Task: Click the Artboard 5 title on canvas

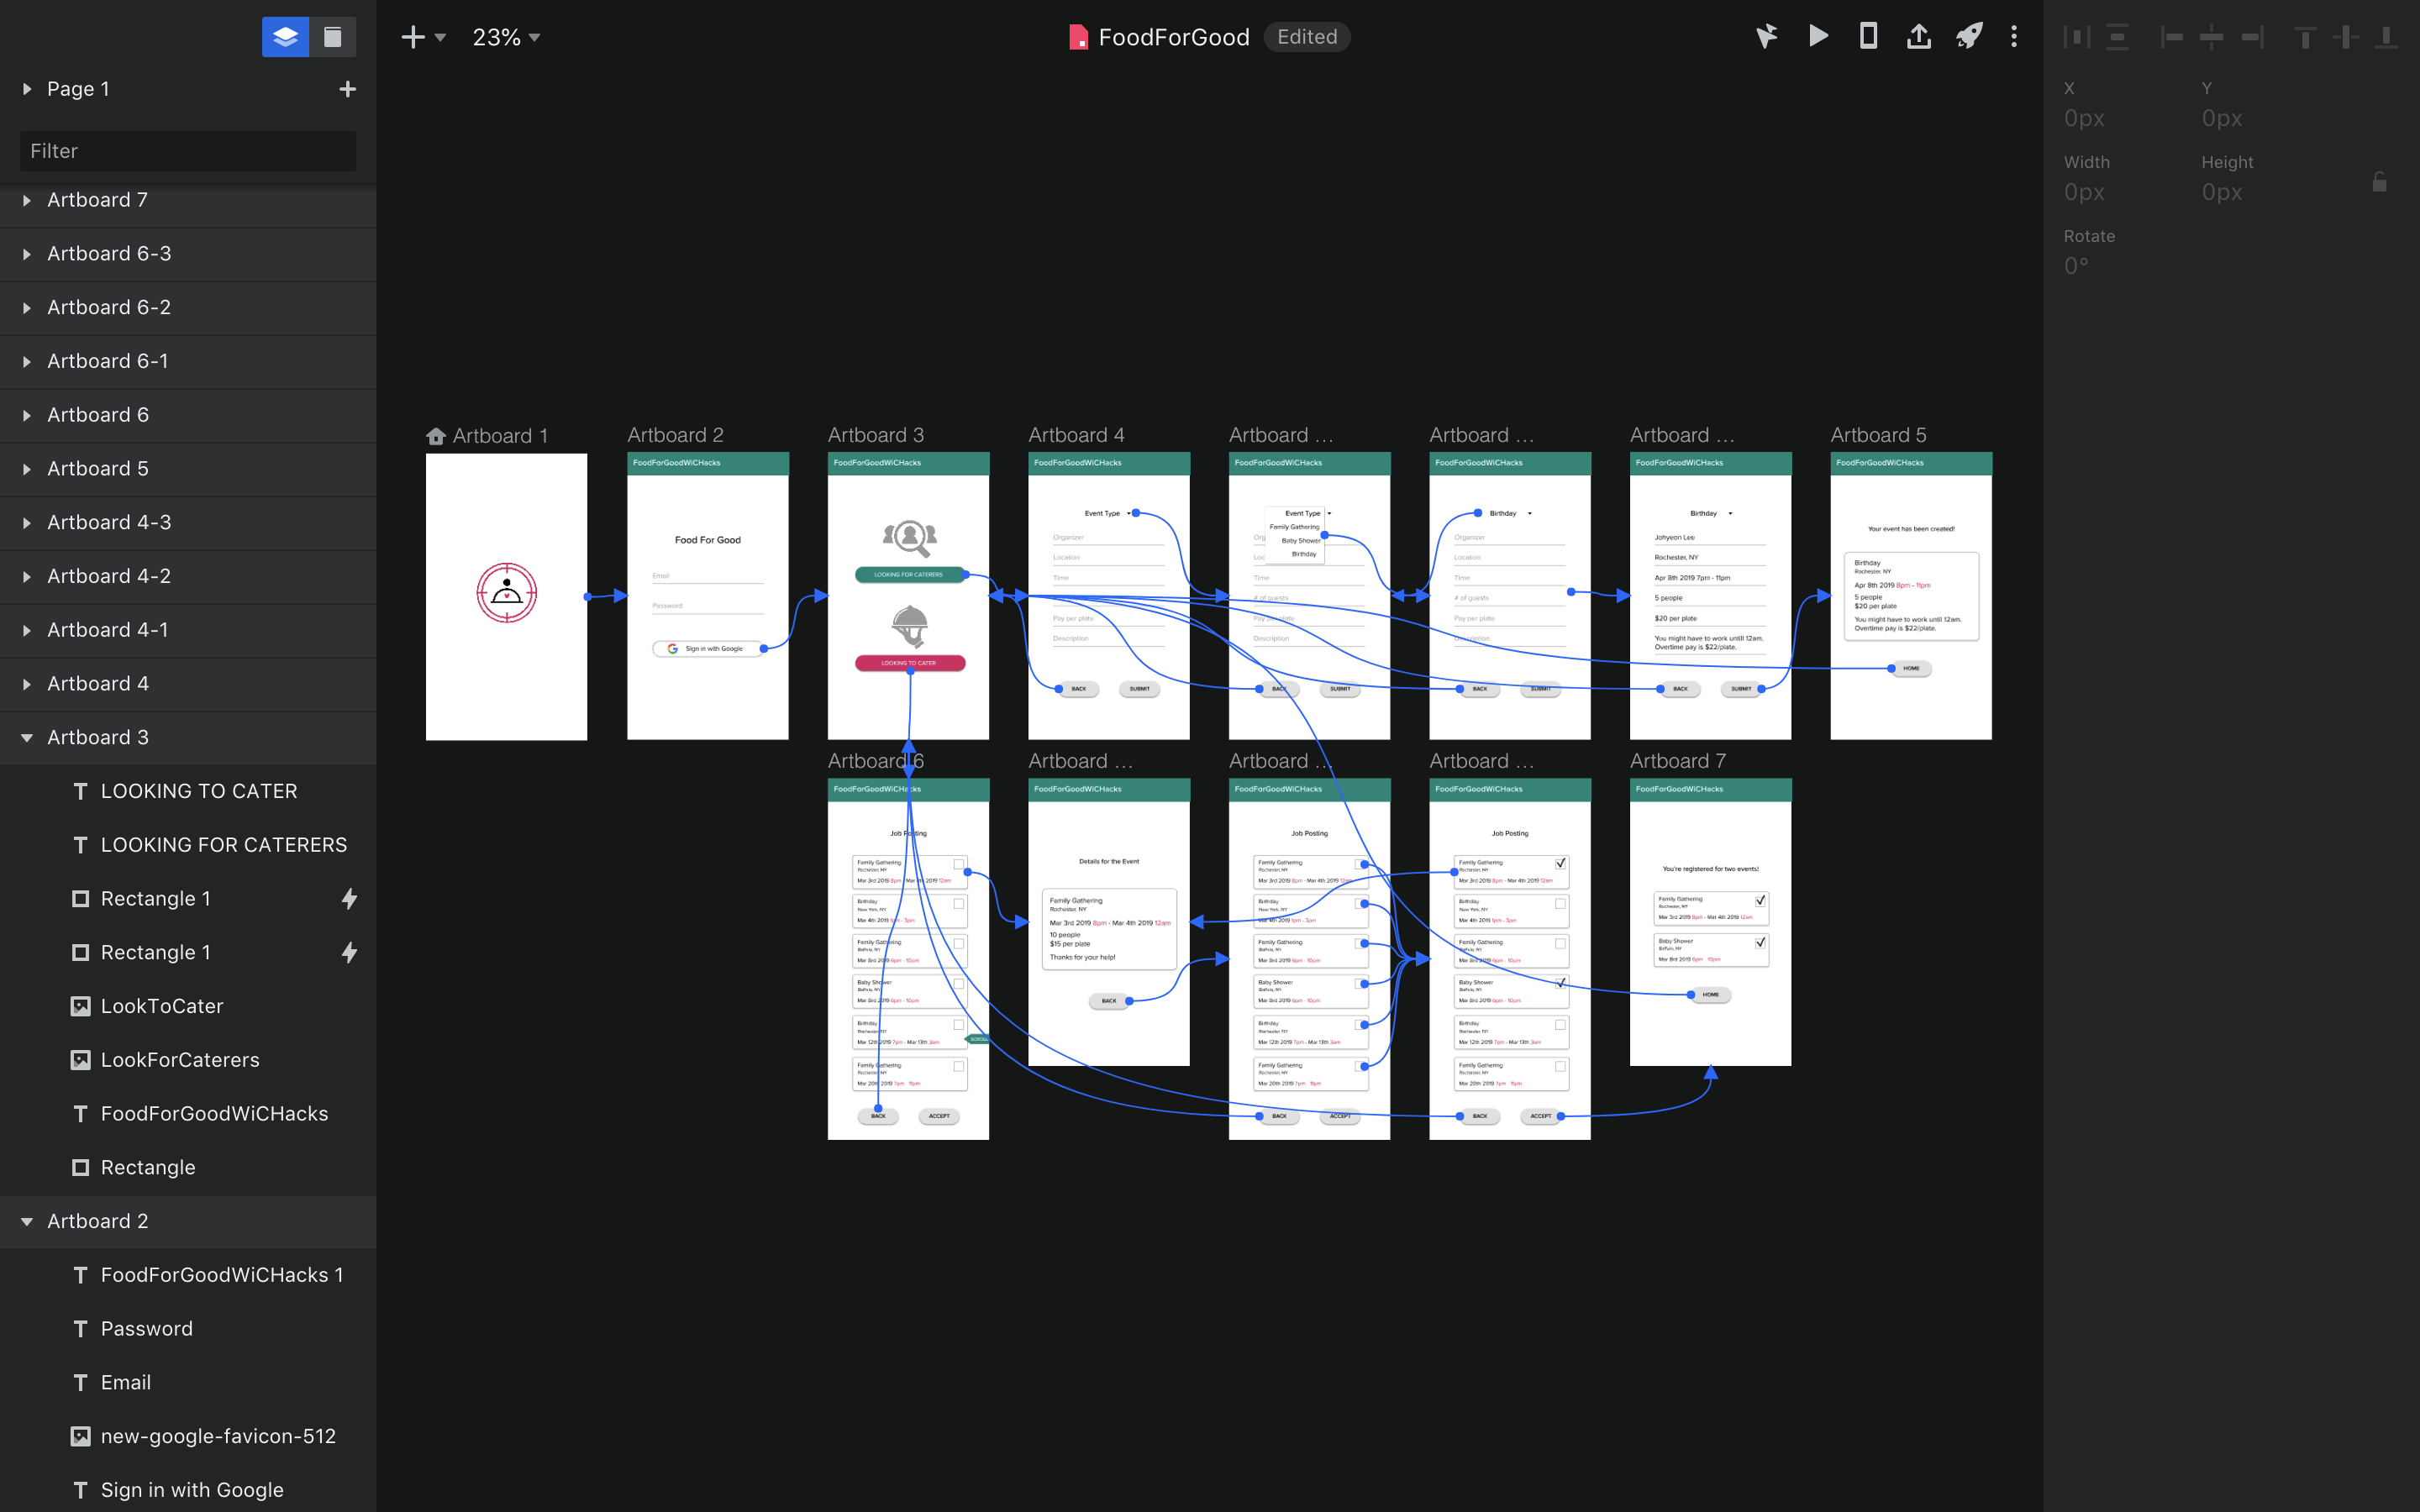Action: 1877,435
